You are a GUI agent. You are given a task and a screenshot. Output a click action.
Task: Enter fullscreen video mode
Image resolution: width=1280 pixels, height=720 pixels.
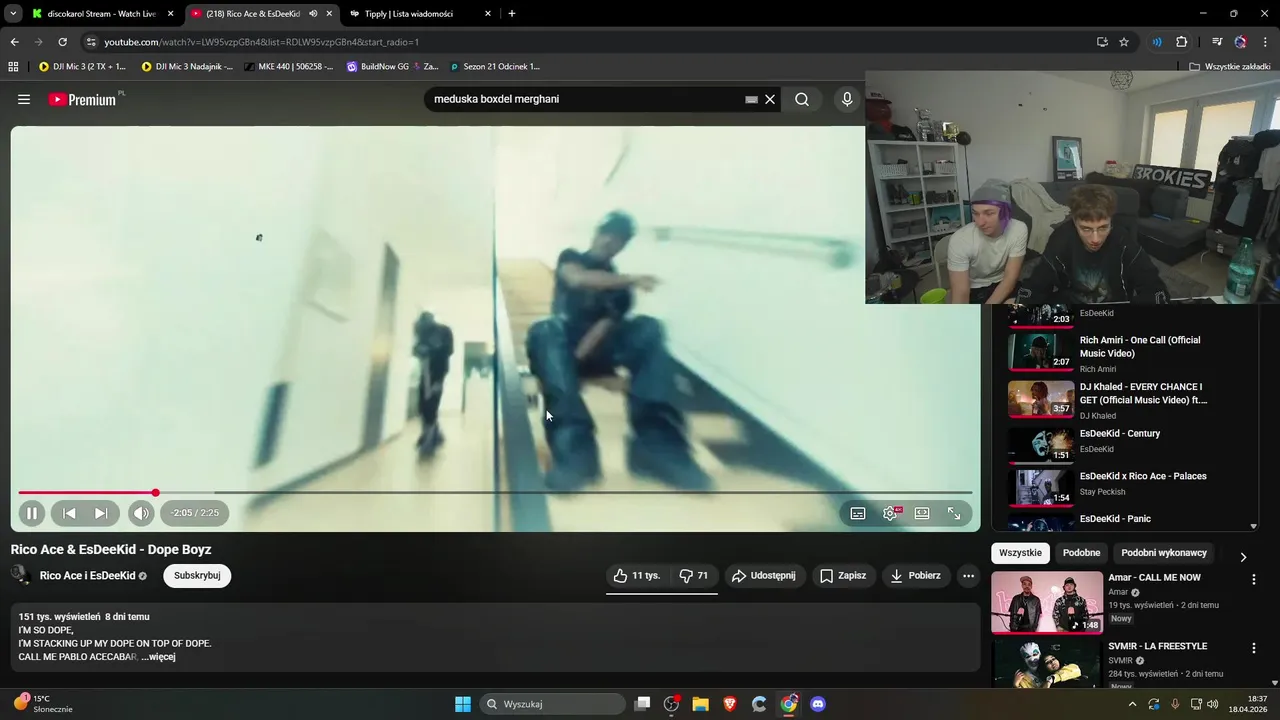(x=954, y=513)
